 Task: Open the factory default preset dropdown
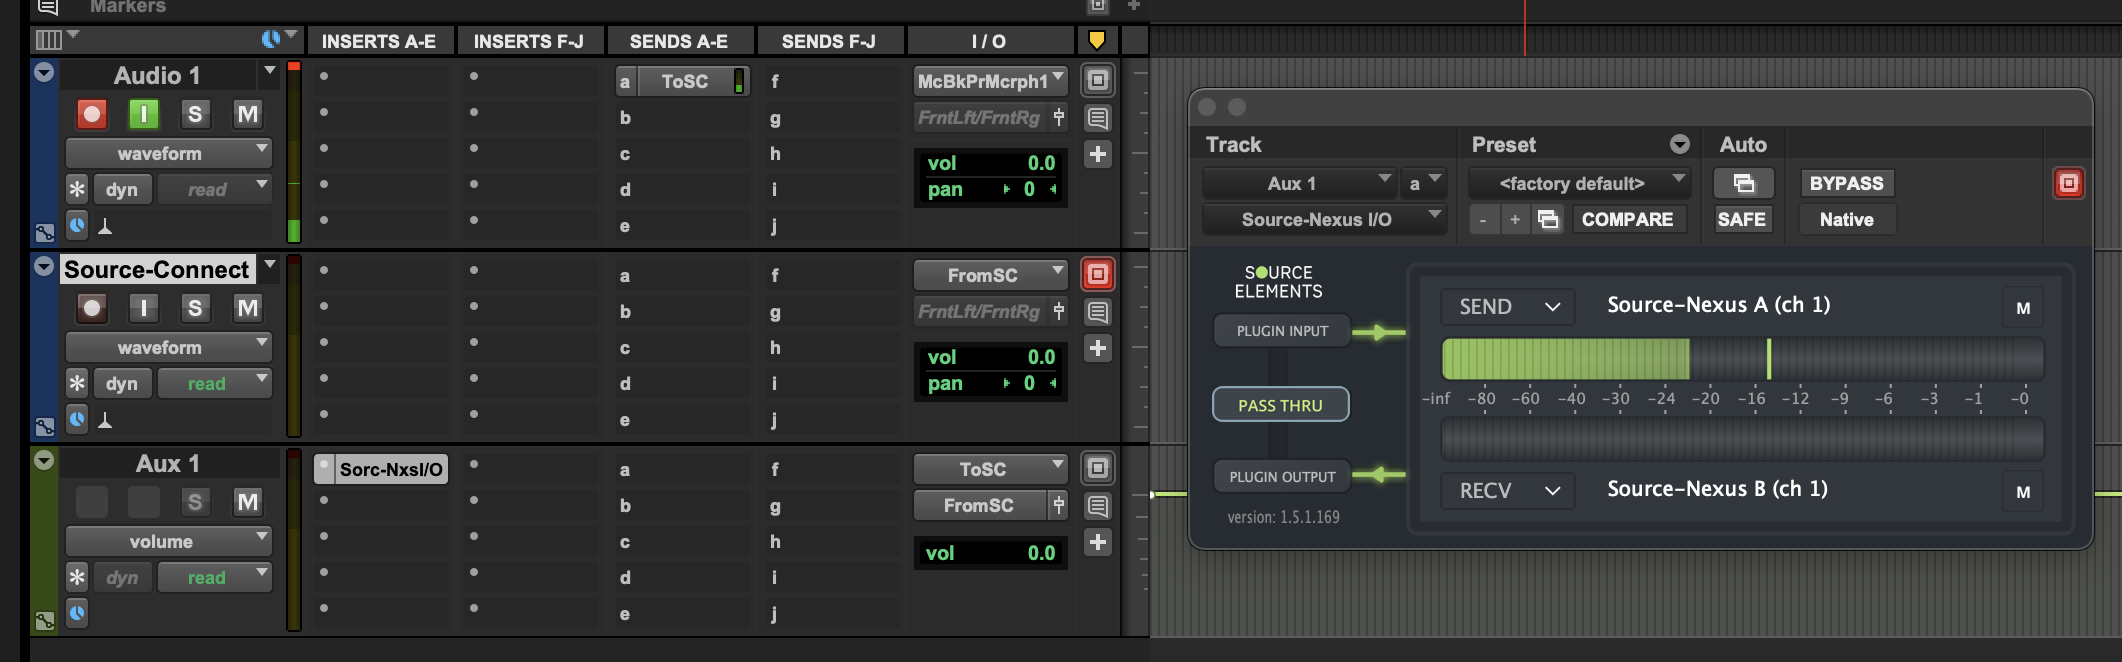pyautogui.click(x=1577, y=183)
